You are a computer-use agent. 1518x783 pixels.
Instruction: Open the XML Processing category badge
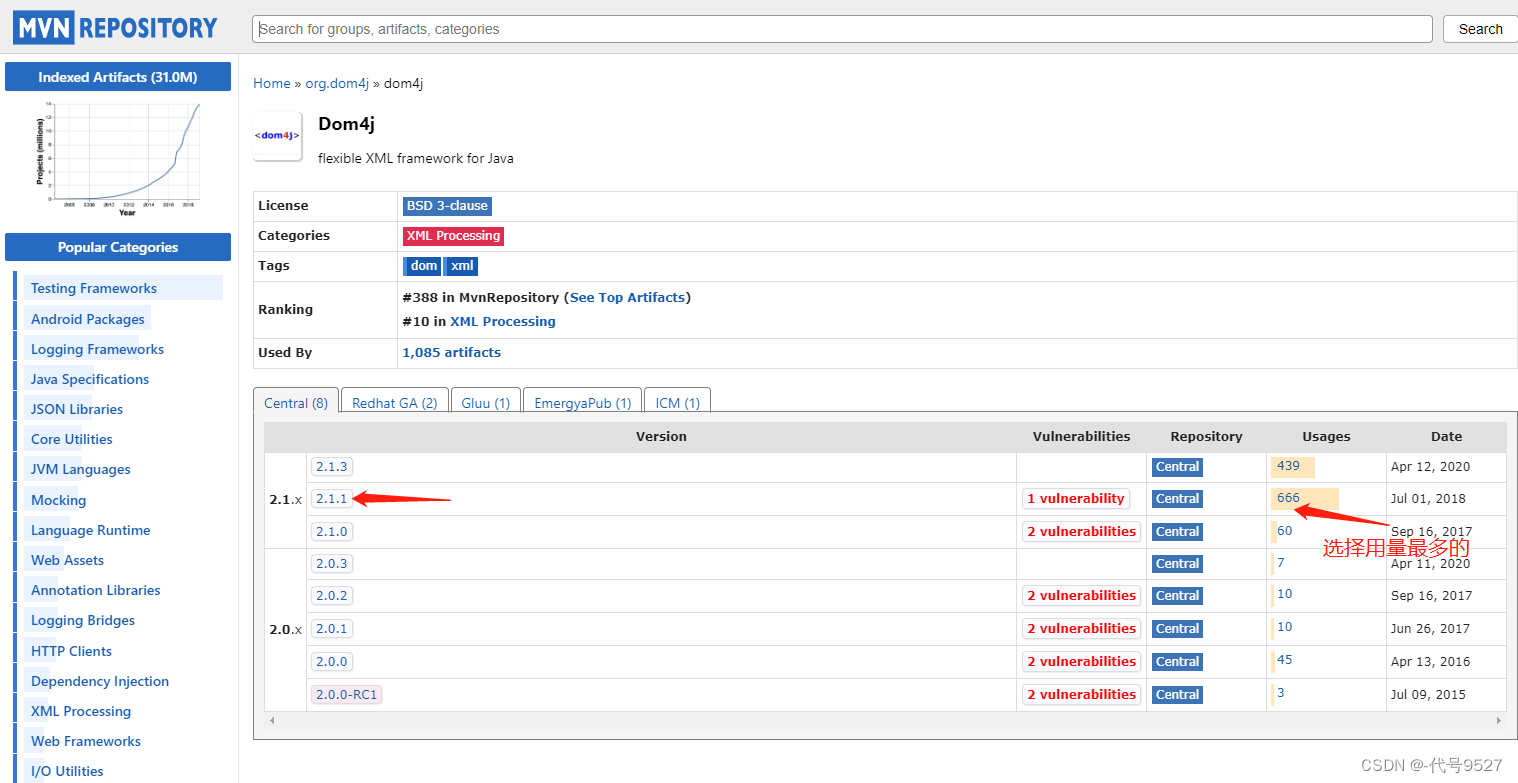tap(453, 236)
